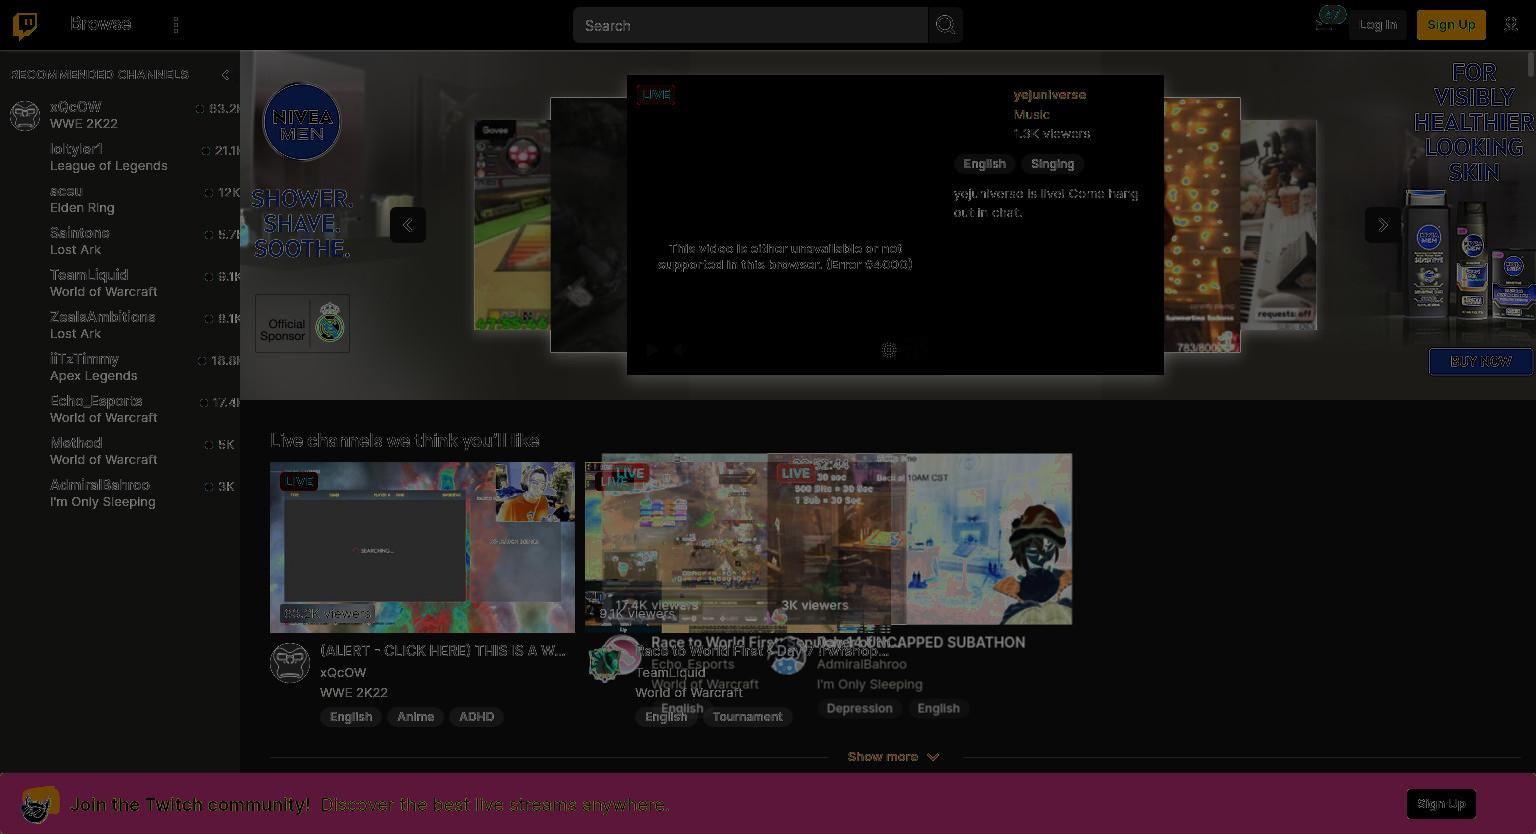This screenshot has height=834, width=1536.
Task: Open the WWE 2K22 category link
Action: [354, 692]
